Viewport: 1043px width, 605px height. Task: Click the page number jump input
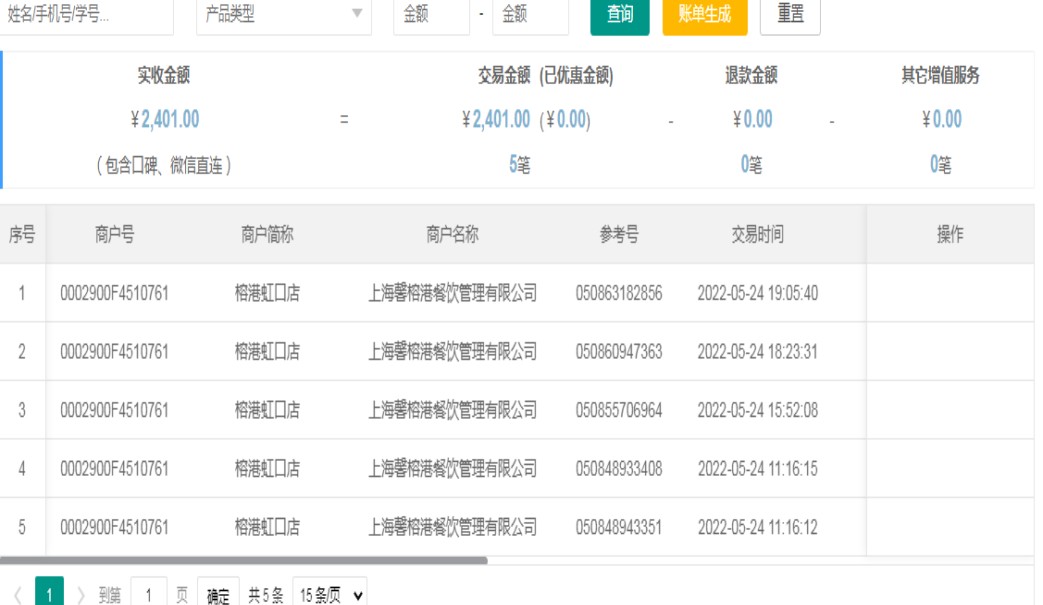pos(148,595)
